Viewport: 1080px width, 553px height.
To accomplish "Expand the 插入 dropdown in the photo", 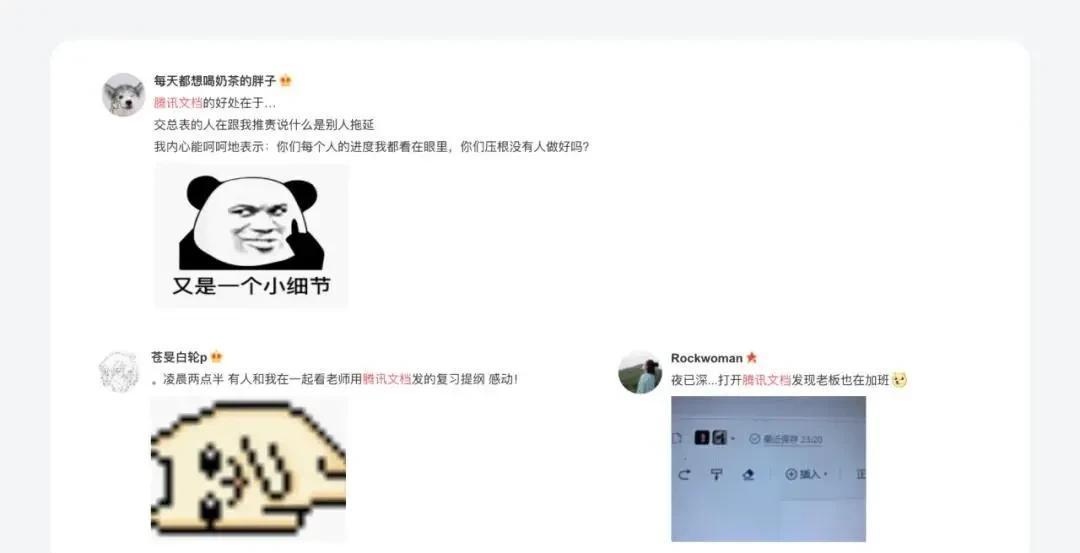I will (807, 474).
